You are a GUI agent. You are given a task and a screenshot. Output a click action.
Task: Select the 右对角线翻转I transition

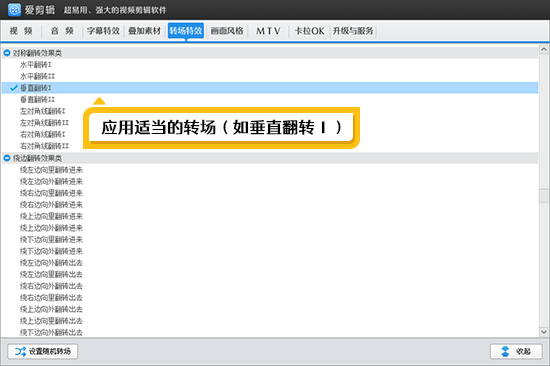tap(42, 134)
